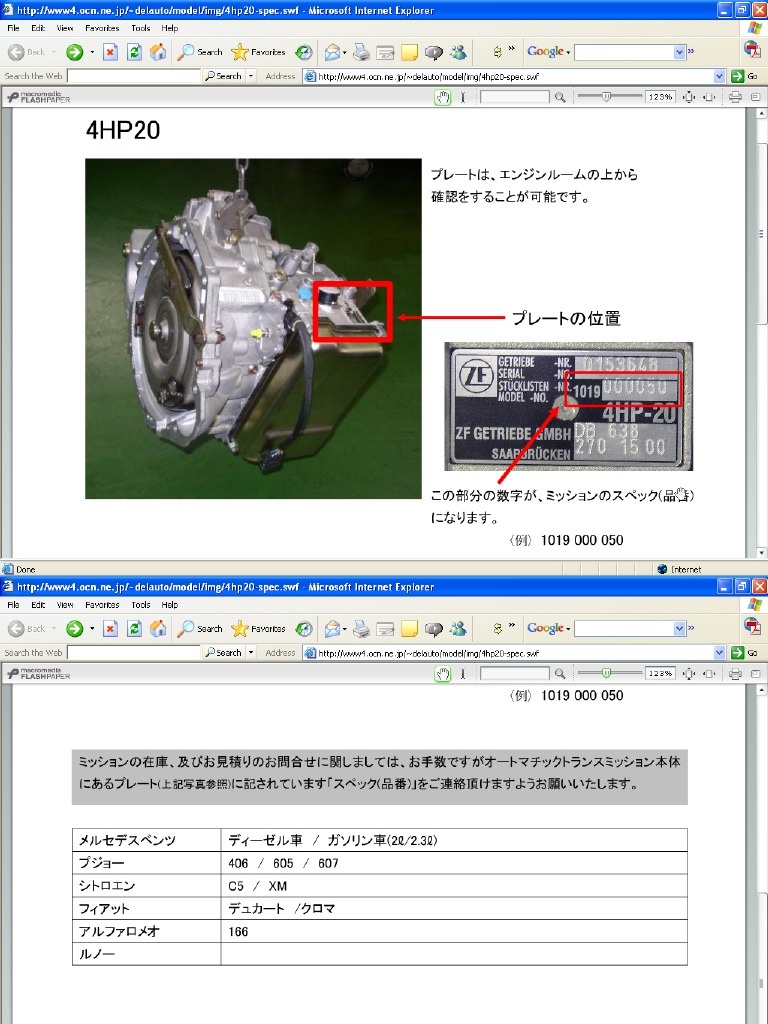Click the Search the Web field, upper IE window
The height and width of the screenshot is (1024, 768).
(x=134, y=76)
